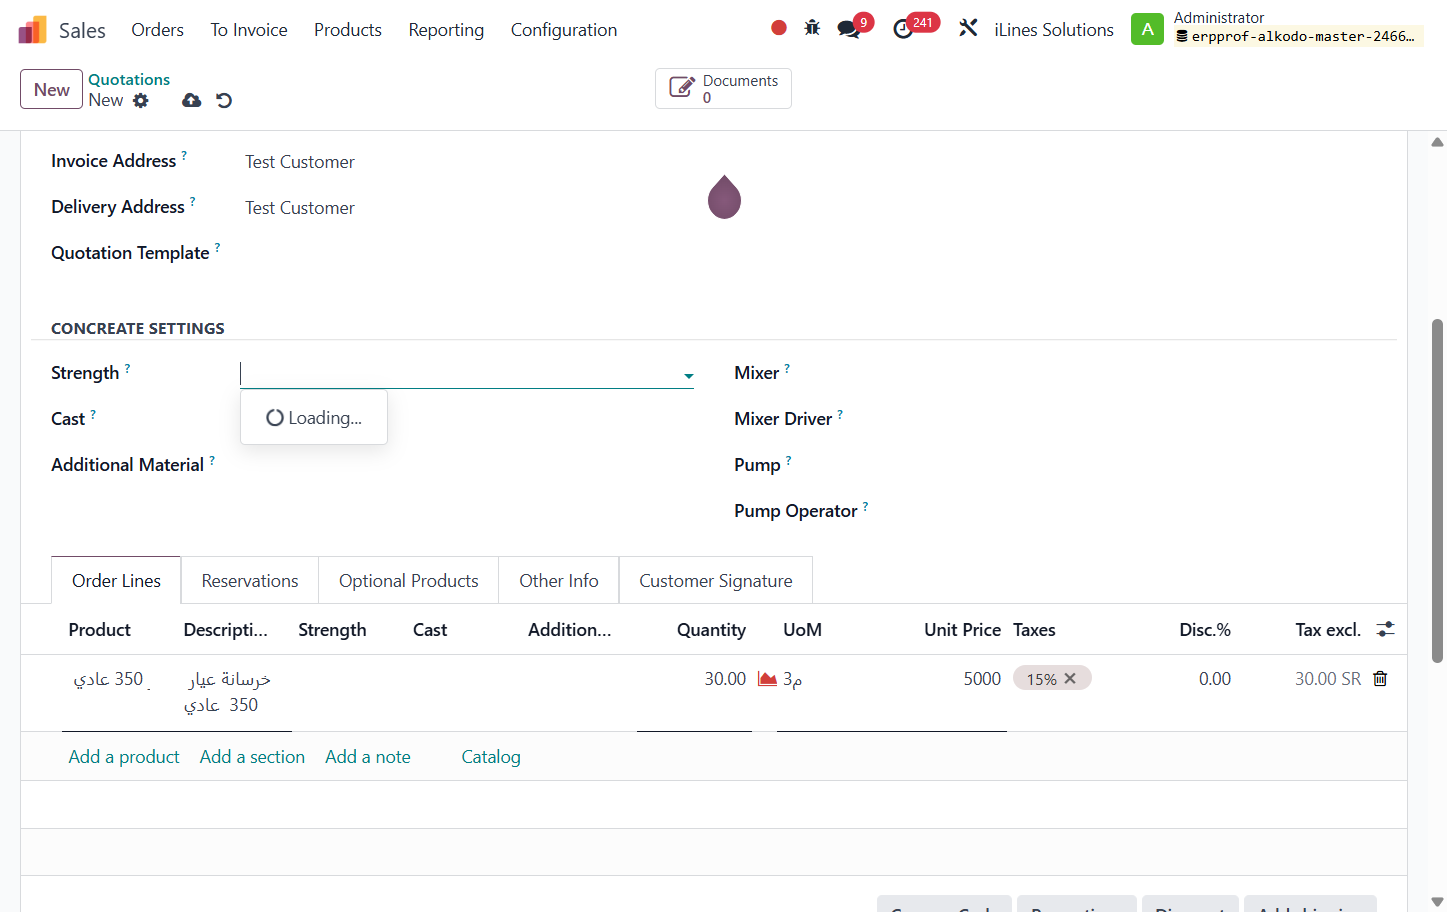Go back to the Quotations breadcrumb

pos(129,79)
